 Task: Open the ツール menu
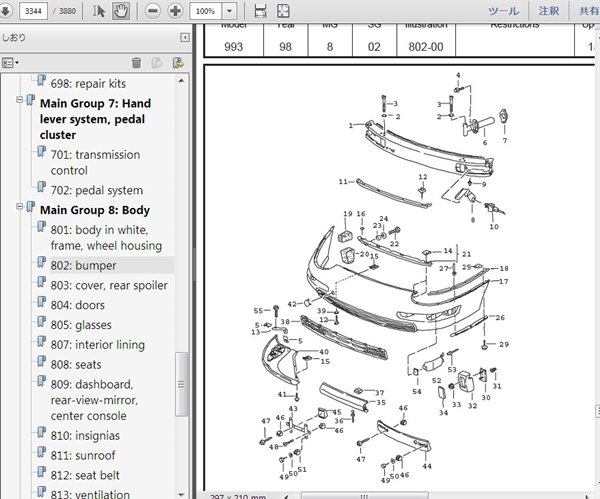pos(504,11)
